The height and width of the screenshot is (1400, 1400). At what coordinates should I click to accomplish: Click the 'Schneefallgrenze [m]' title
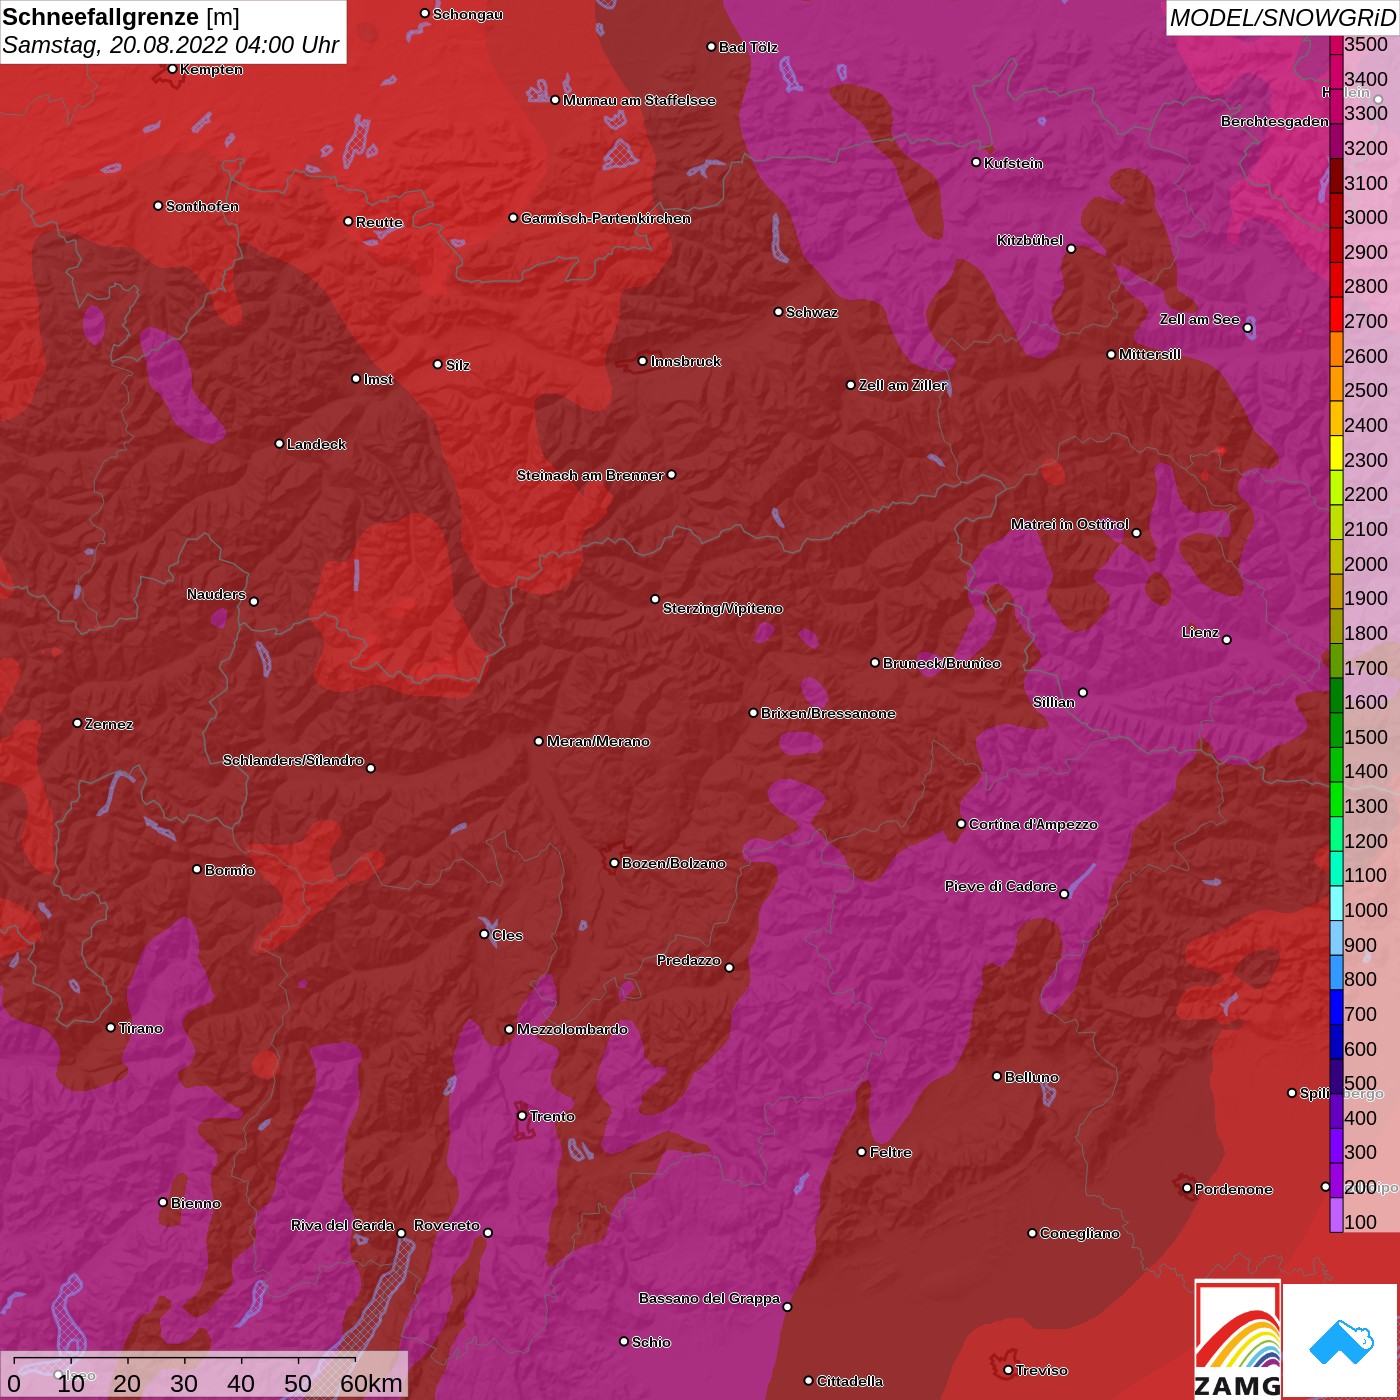121,17
